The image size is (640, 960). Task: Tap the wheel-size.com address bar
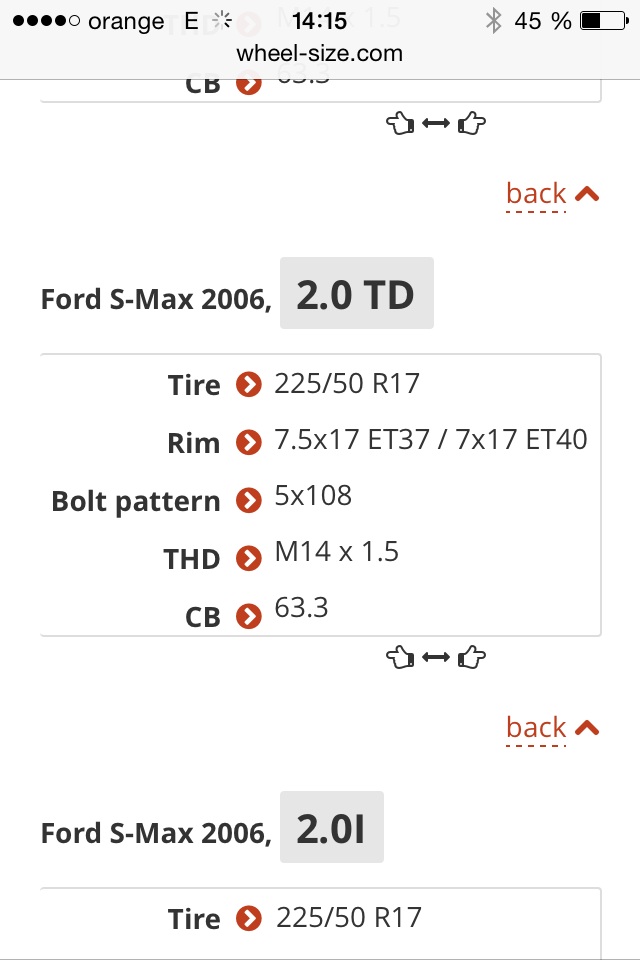(320, 53)
